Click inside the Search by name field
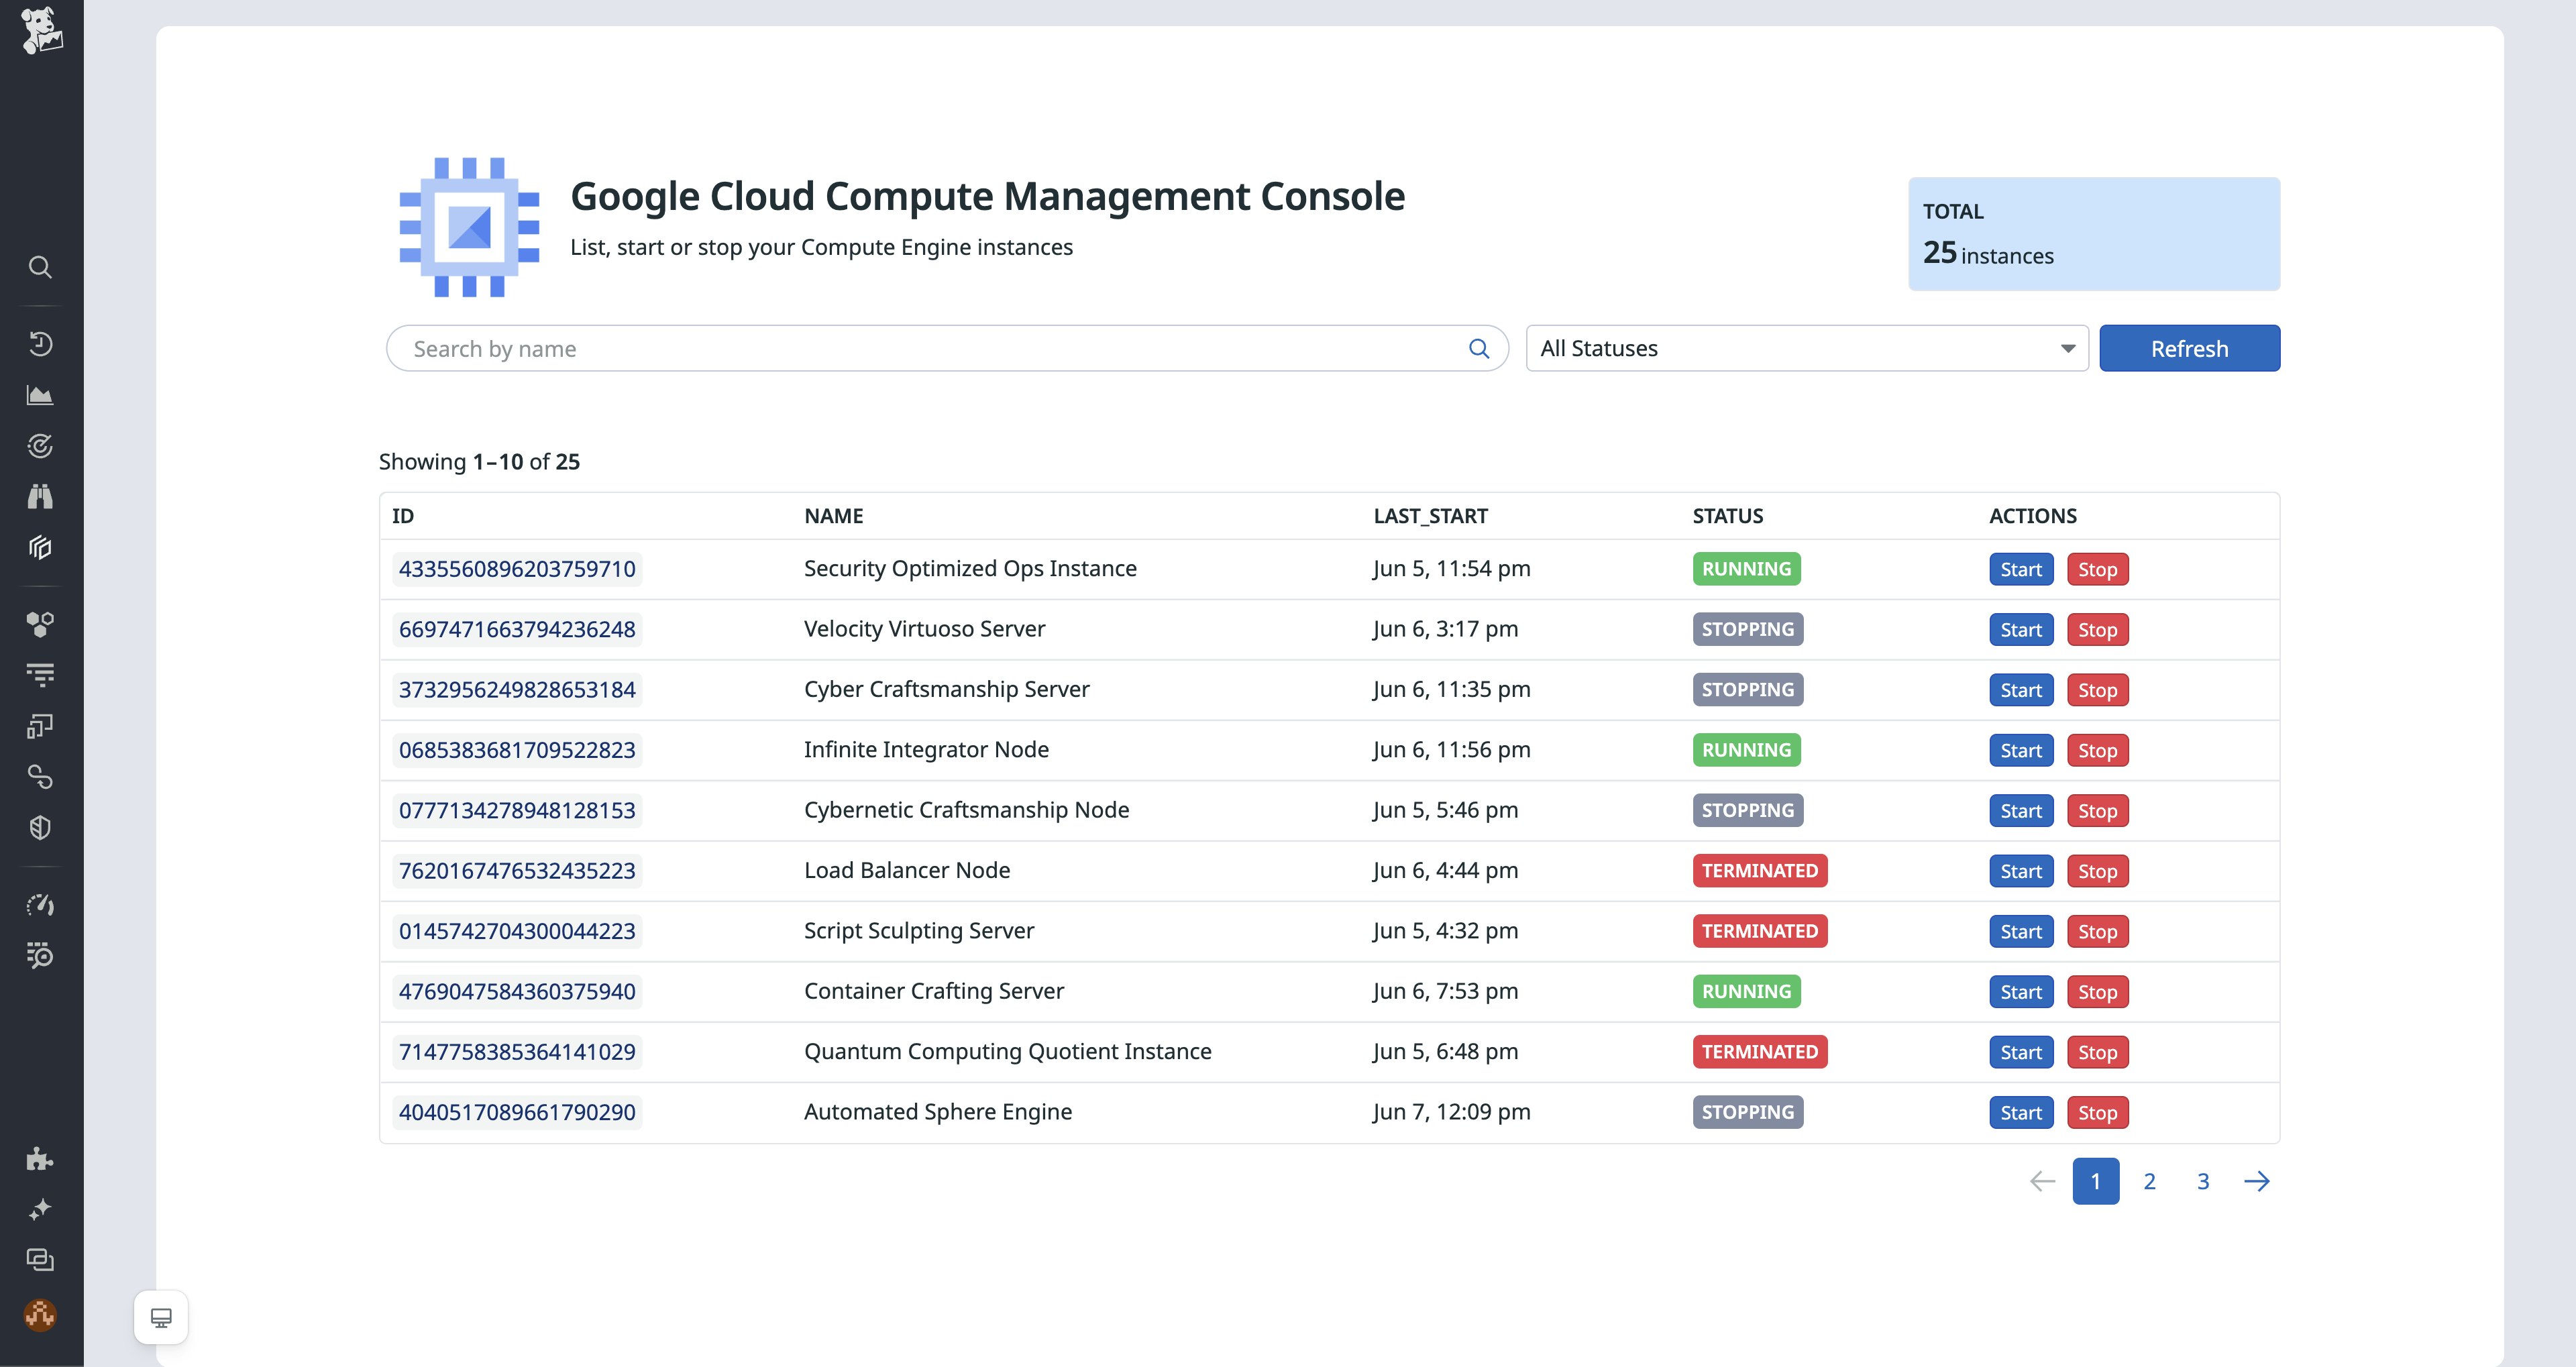 (x=900, y=348)
